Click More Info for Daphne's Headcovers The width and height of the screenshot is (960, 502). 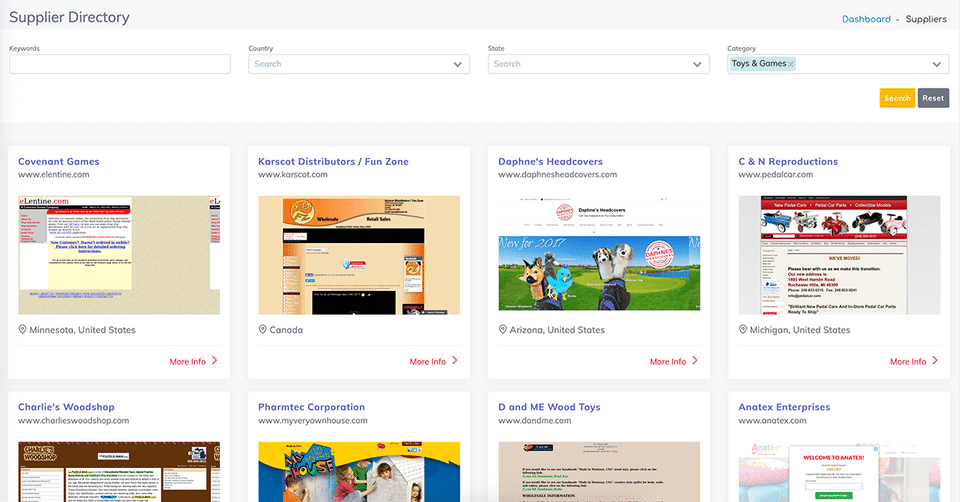click(x=667, y=362)
